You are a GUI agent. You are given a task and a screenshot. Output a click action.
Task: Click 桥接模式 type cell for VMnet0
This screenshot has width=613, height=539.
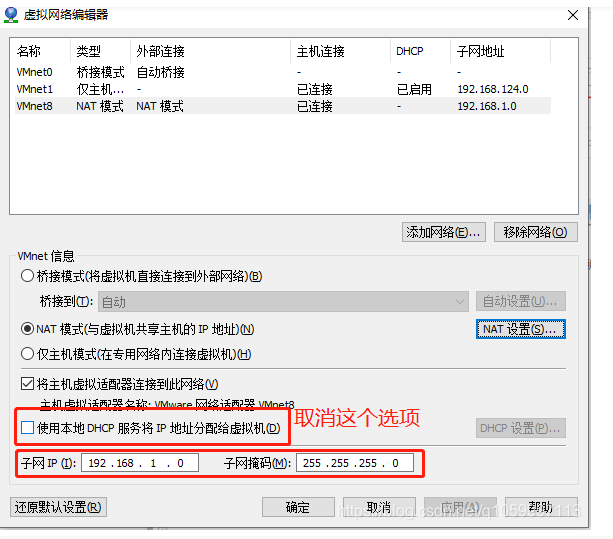[100, 72]
